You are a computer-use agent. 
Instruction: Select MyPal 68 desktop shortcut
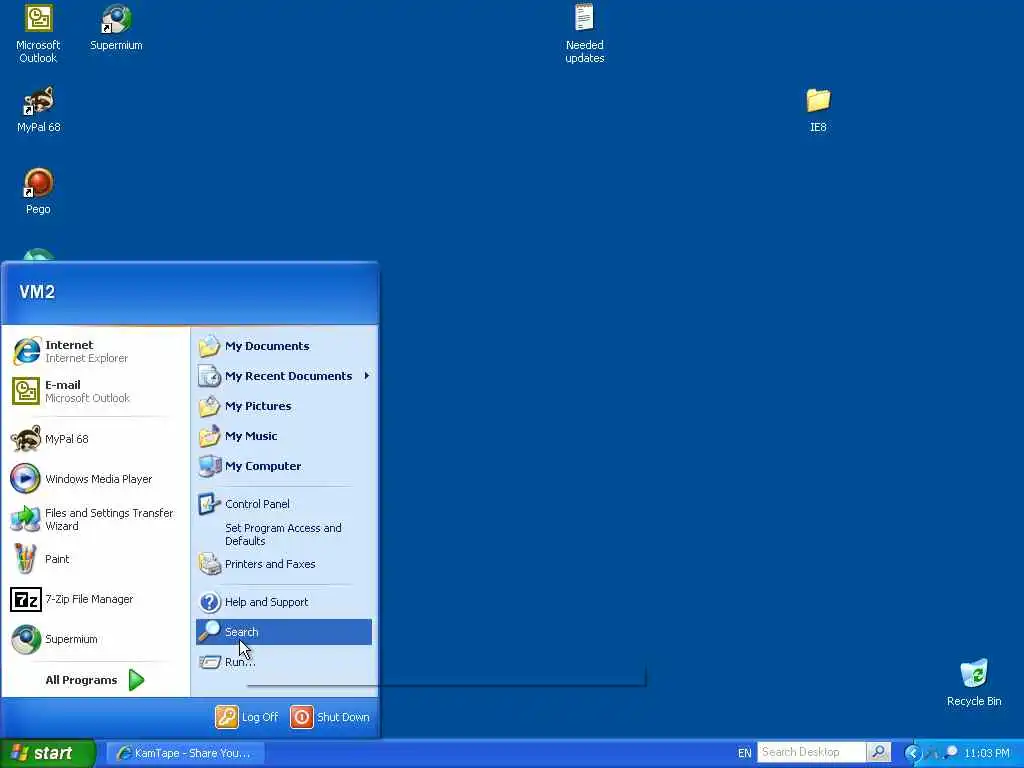39,110
